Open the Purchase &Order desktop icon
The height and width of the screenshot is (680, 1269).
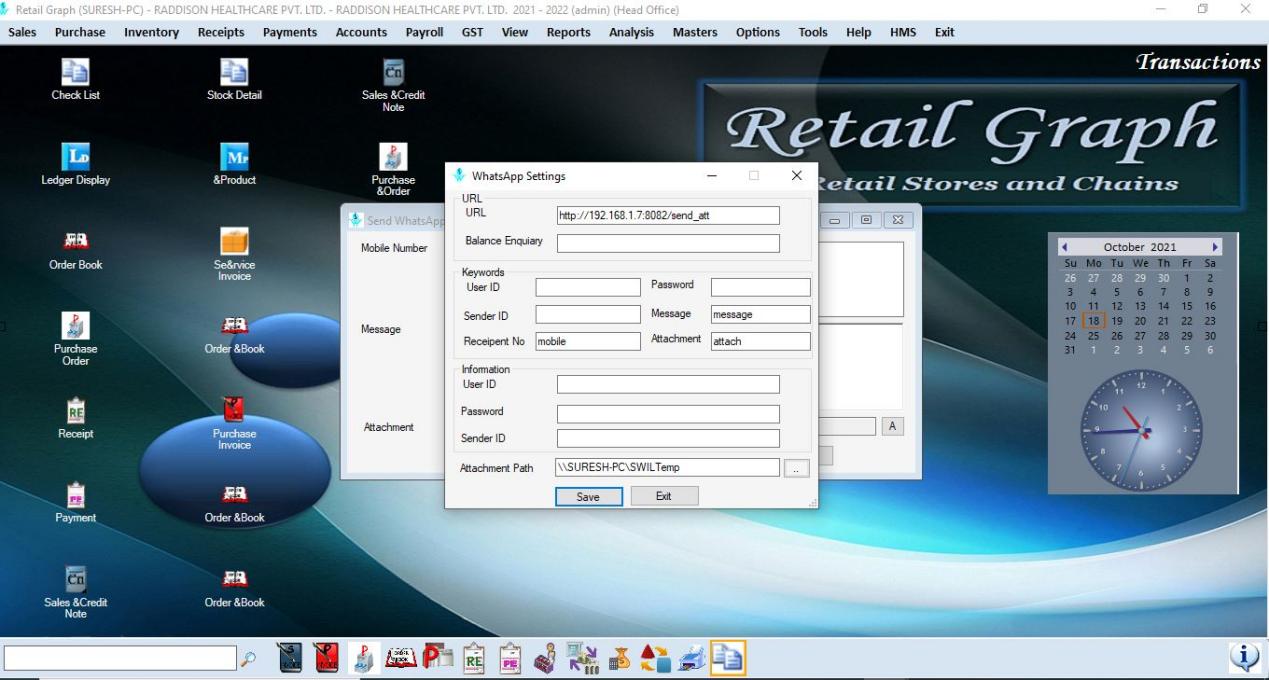point(393,170)
